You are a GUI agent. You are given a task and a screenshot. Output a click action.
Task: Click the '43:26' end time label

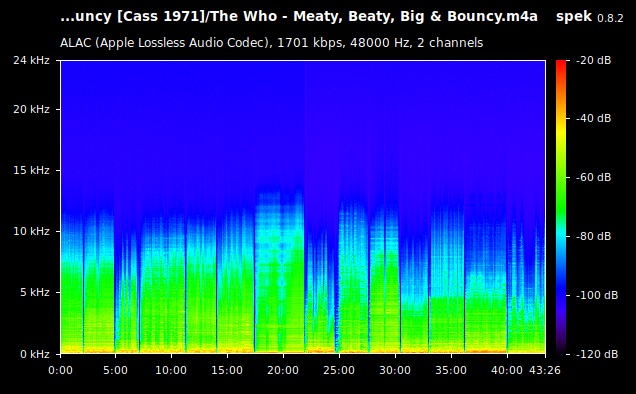coord(545,370)
